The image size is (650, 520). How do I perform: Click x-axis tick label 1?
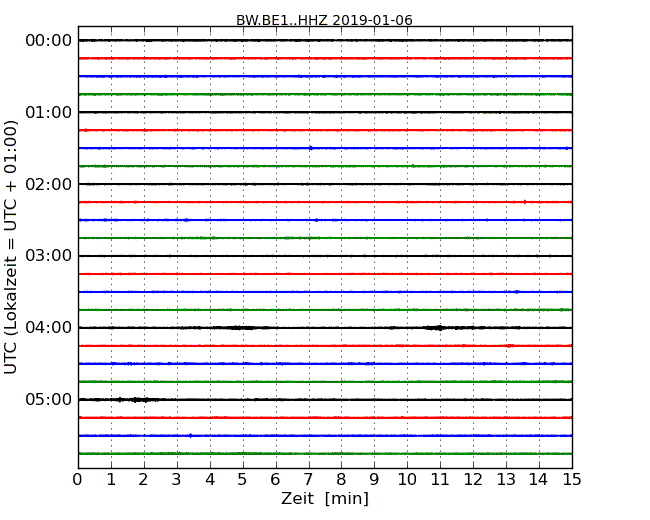tap(111, 480)
